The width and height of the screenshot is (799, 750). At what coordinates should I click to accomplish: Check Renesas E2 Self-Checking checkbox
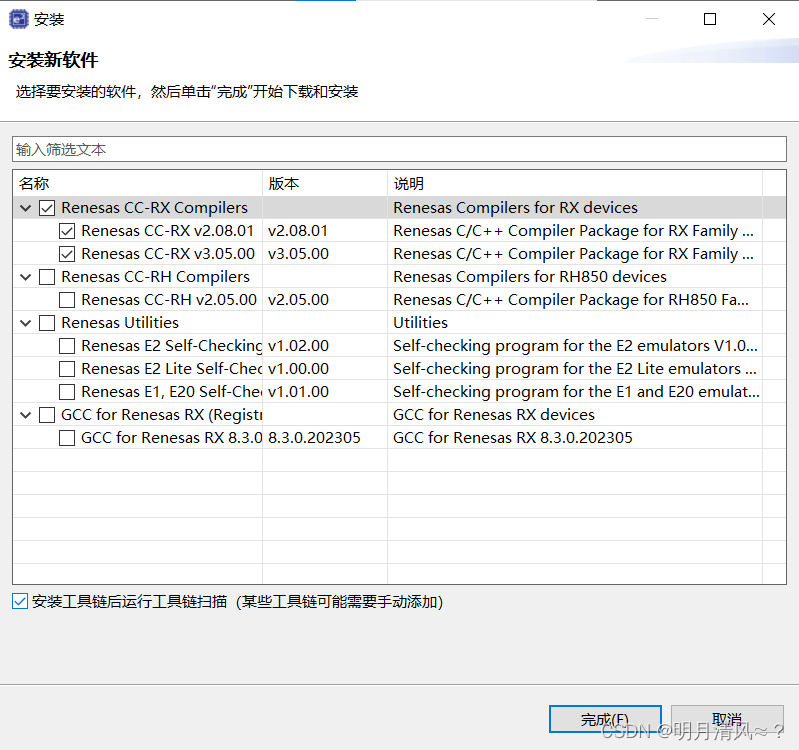[x=67, y=345]
